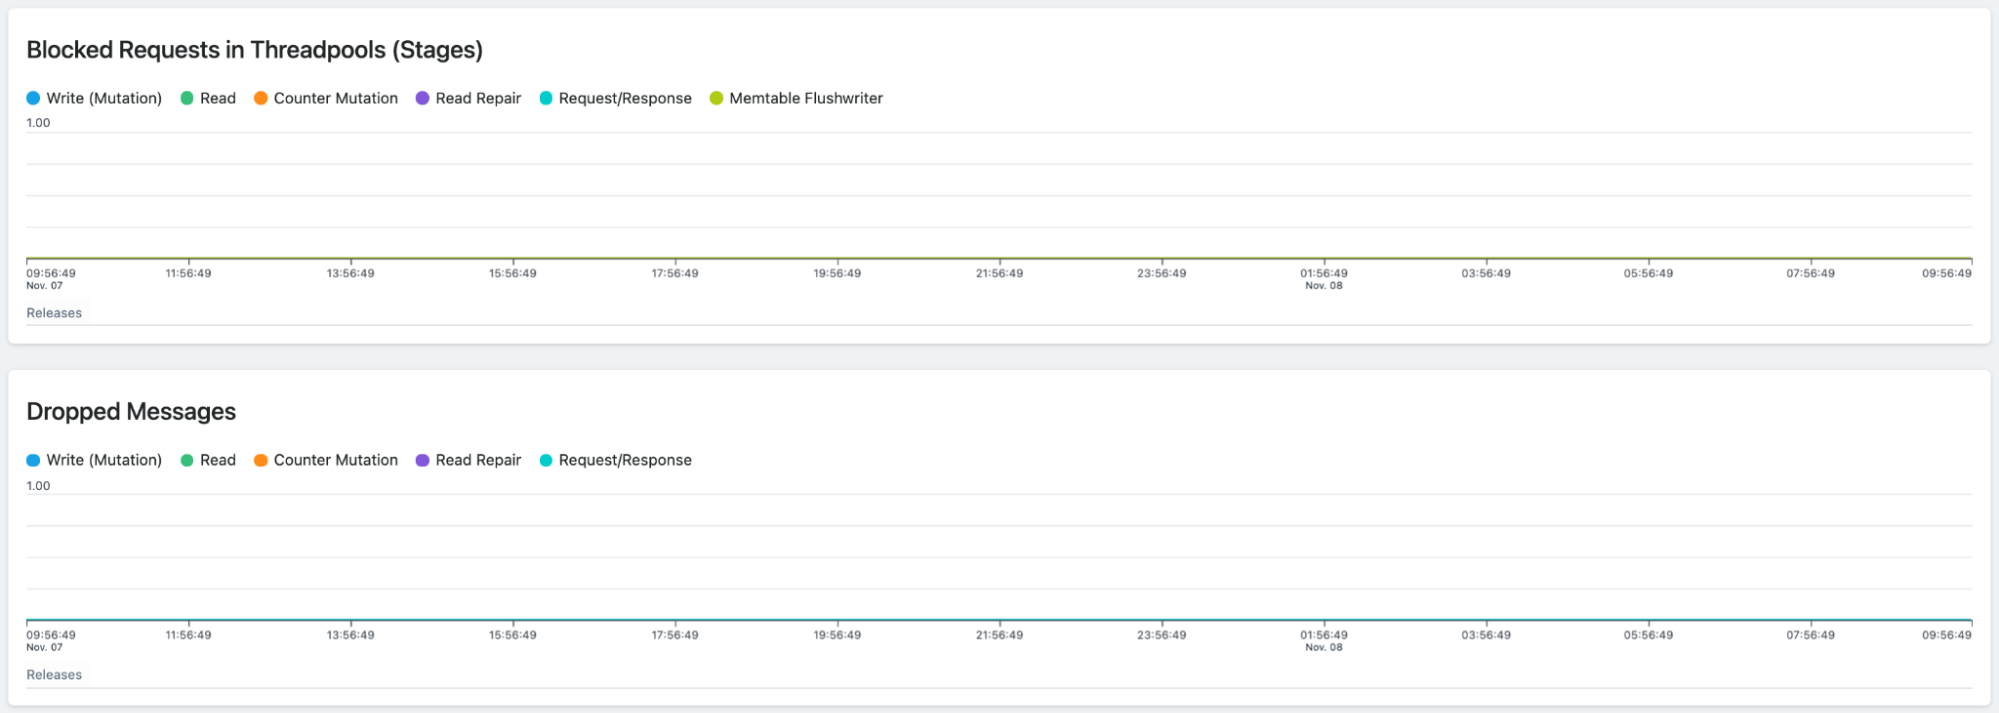Image resolution: width=1999 pixels, height=713 pixels.
Task: Select 21:56:49 tick on Blocked Requests axis
Action: pyautogui.click(x=999, y=273)
